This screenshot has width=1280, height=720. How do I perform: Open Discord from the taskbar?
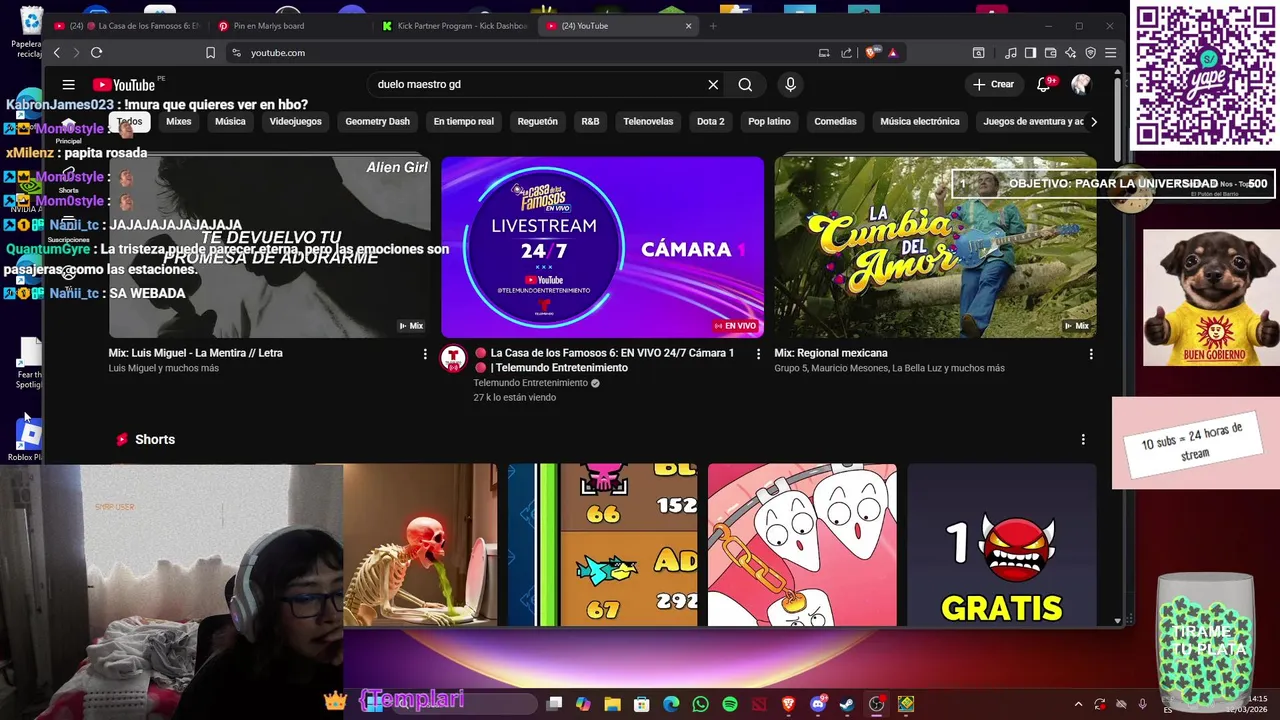[x=818, y=704]
